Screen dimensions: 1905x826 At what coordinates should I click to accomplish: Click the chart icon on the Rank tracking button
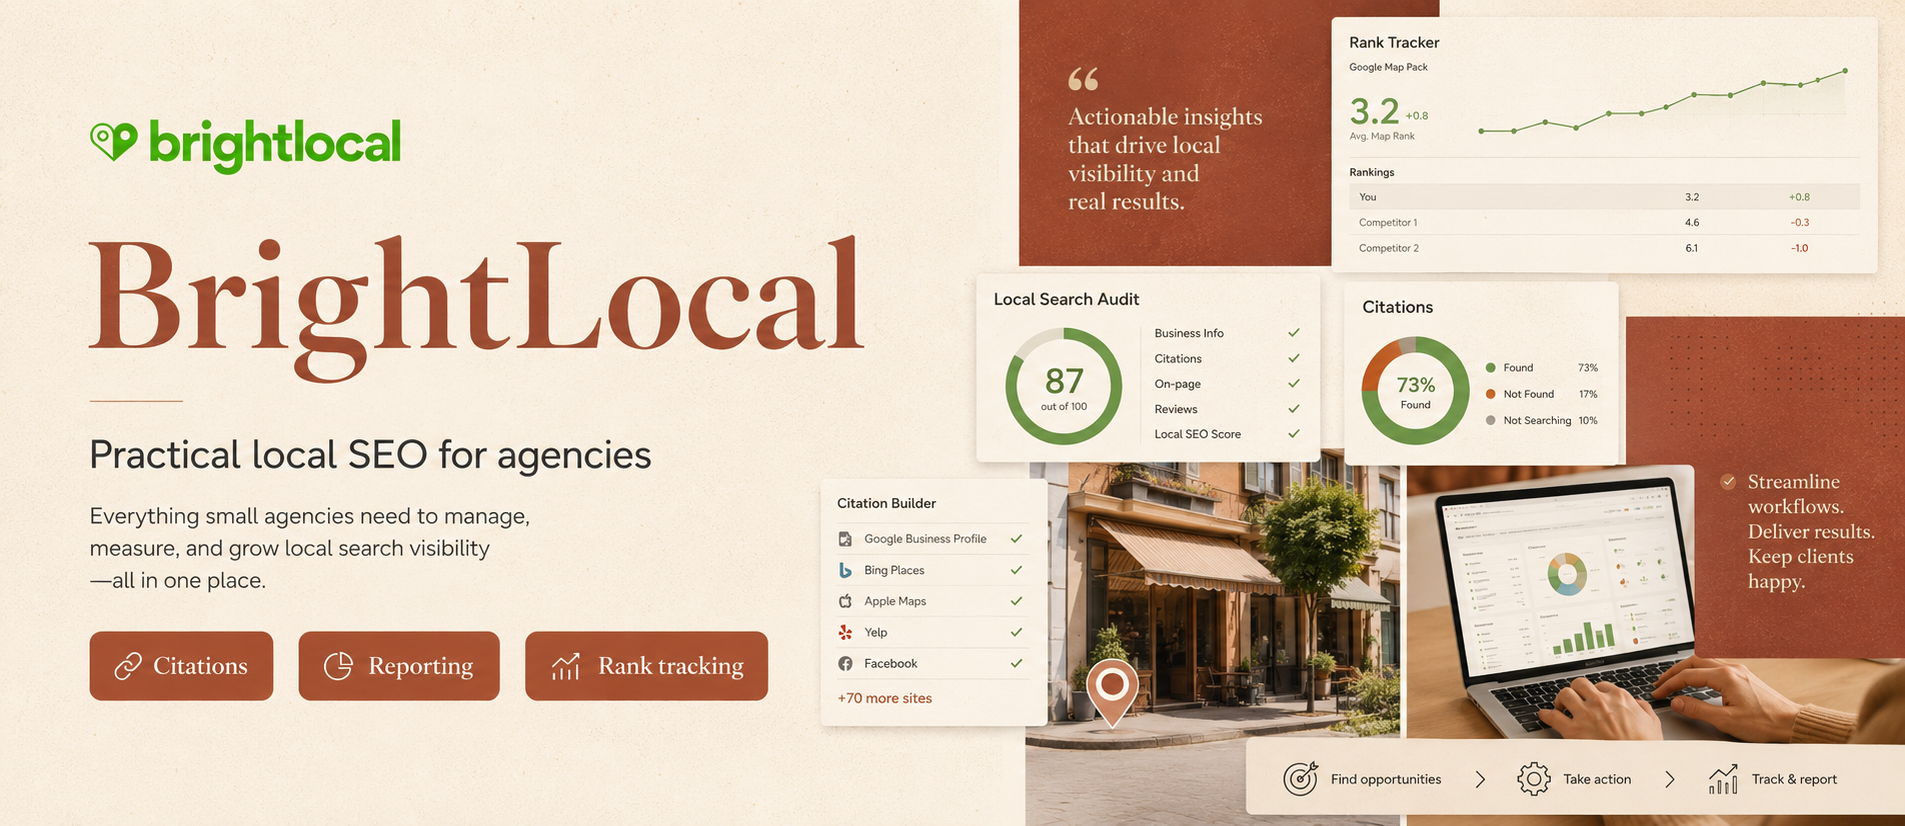point(566,666)
